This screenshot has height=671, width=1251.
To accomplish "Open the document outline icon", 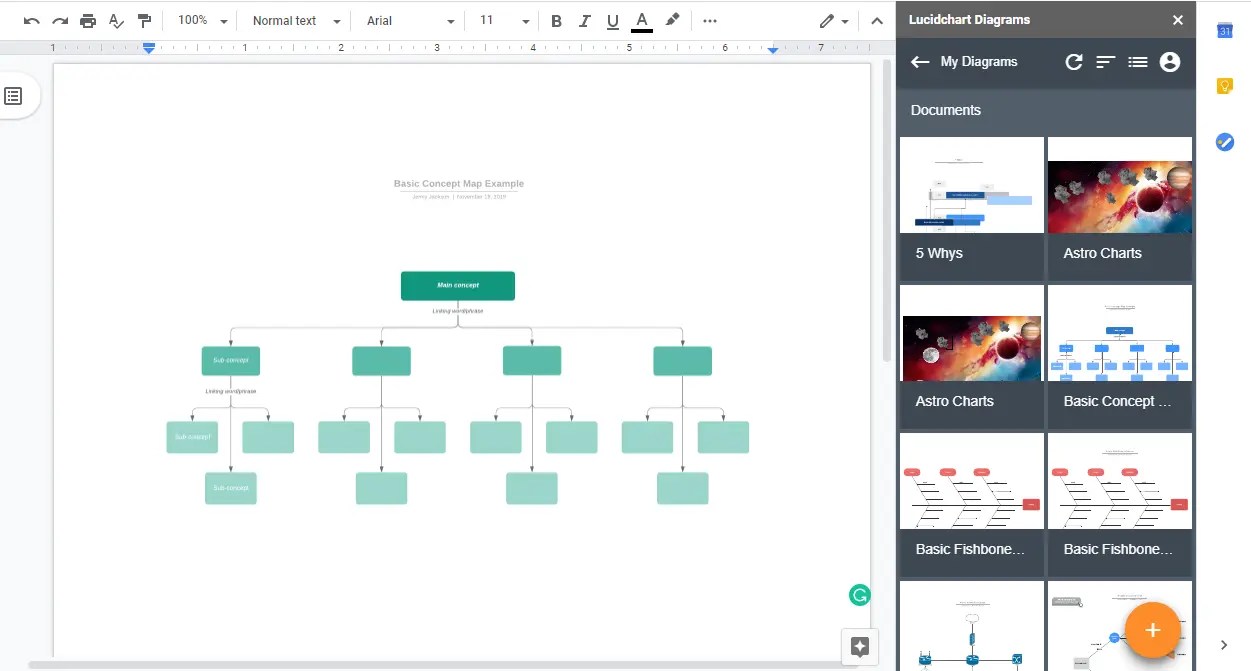I will click(x=13, y=96).
